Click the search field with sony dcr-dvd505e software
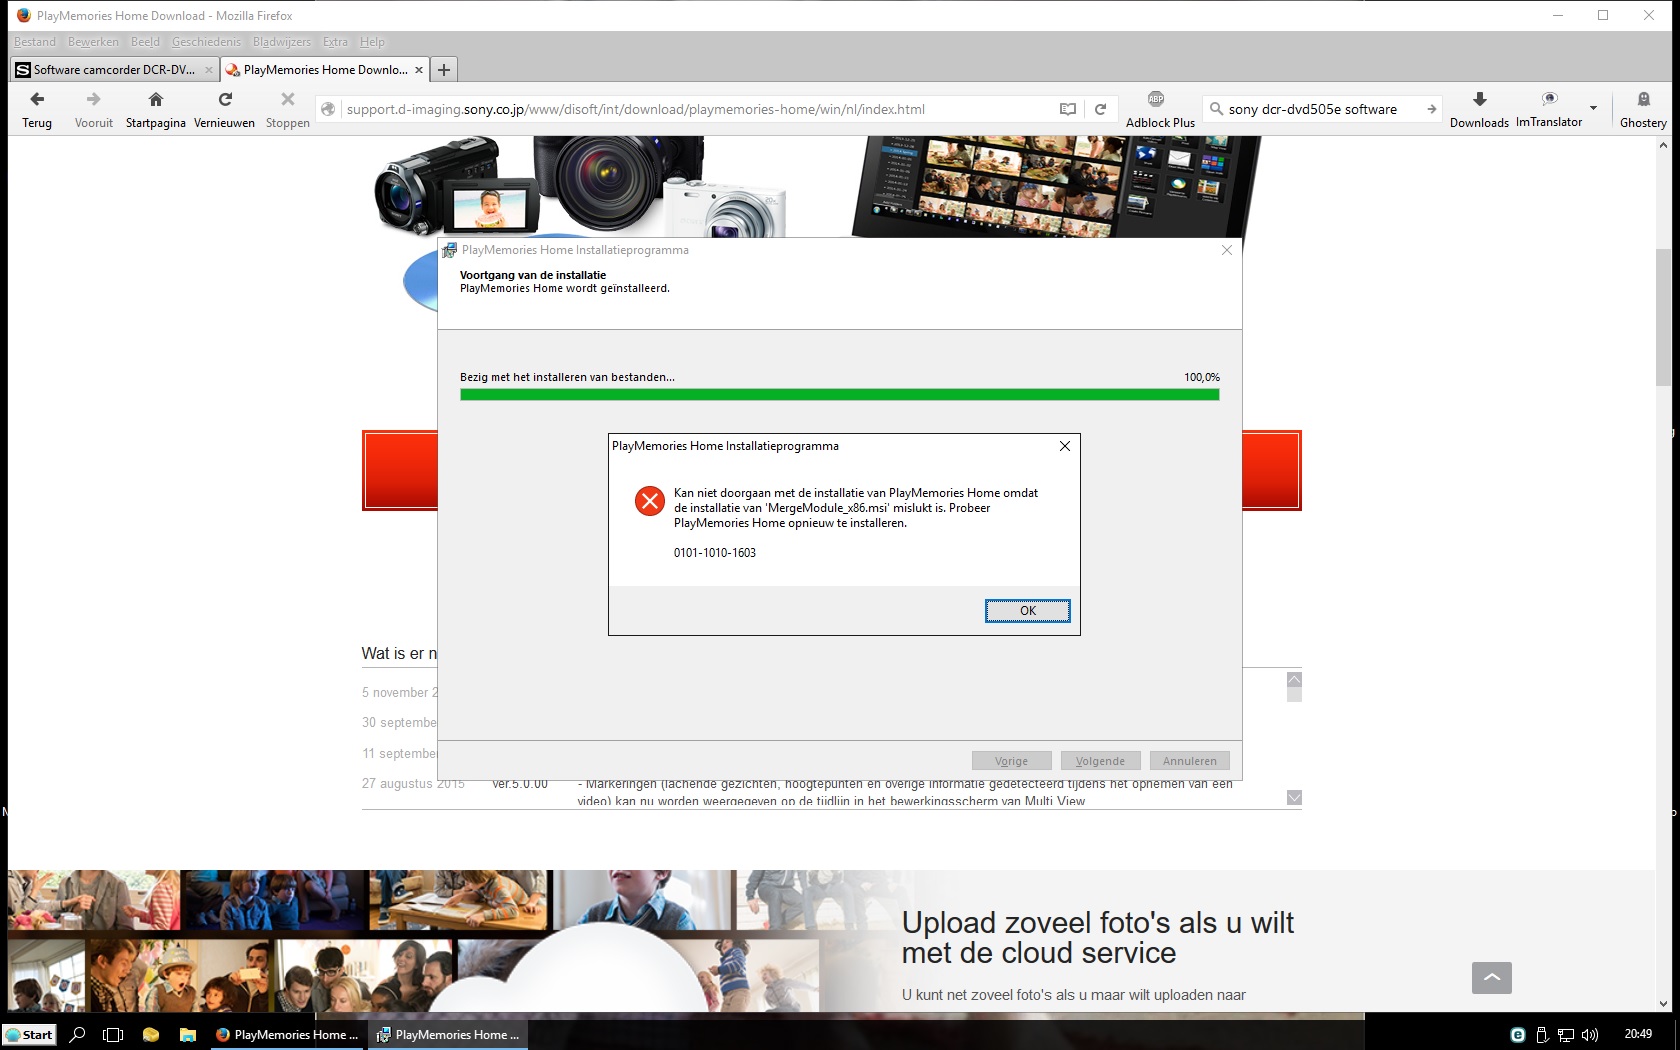This screenshot has height=1050, width=1680. coord(1322,109)
